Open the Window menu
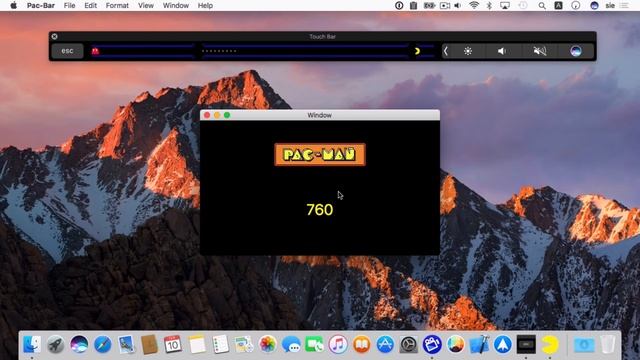 (x=176, y=5)
